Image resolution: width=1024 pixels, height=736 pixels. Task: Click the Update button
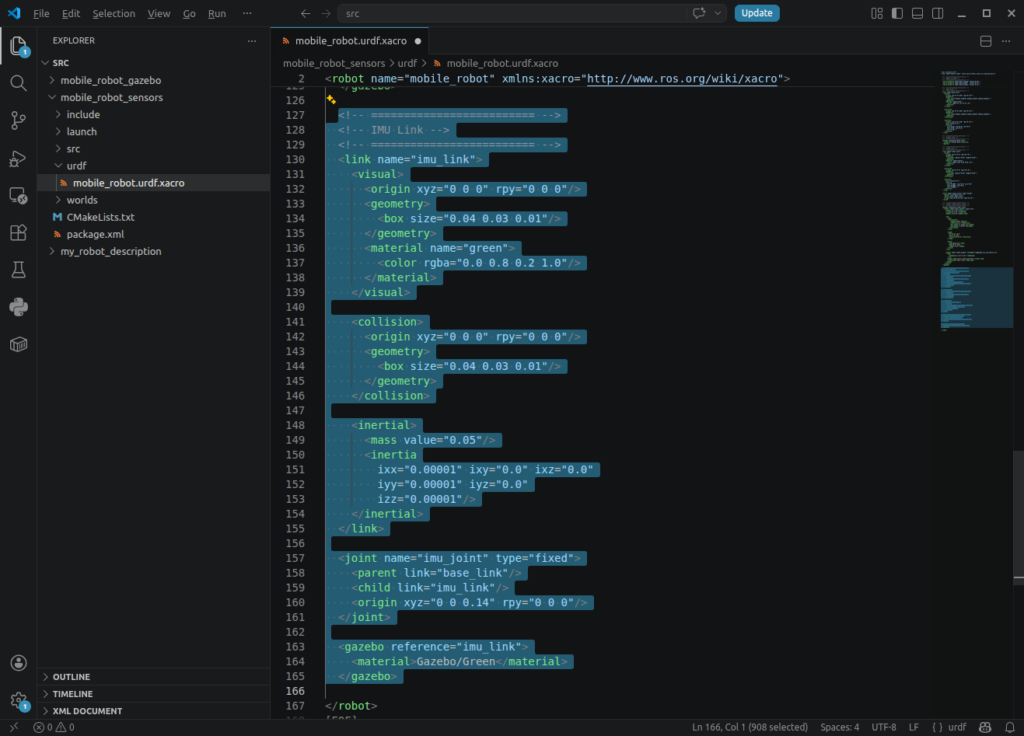[756, 13]
